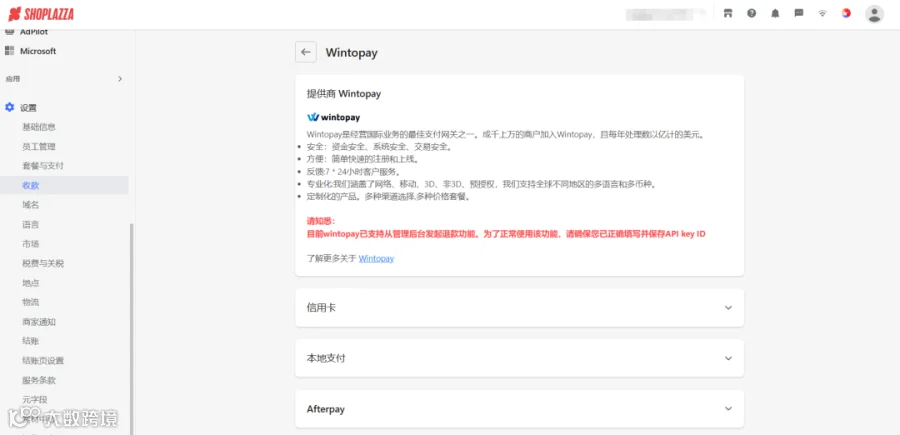The height and width of the screenshot is (435, 900).
Task: Click the Shoplazza logo
Action: coord(41,14)
